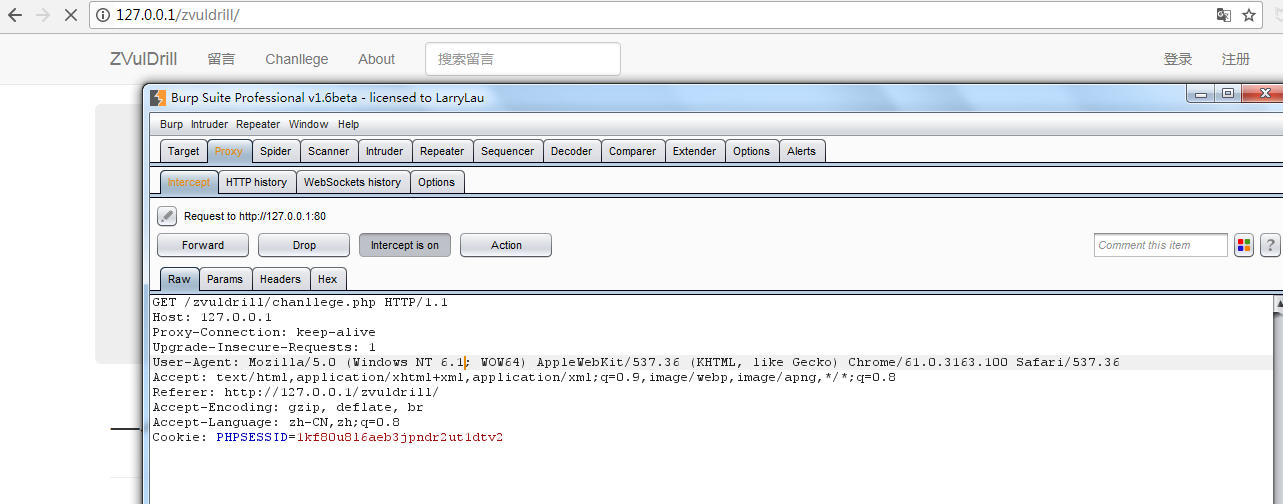Open the Chanllege navigation link
The image size is (1283, 504).
(x=297, y=59)
